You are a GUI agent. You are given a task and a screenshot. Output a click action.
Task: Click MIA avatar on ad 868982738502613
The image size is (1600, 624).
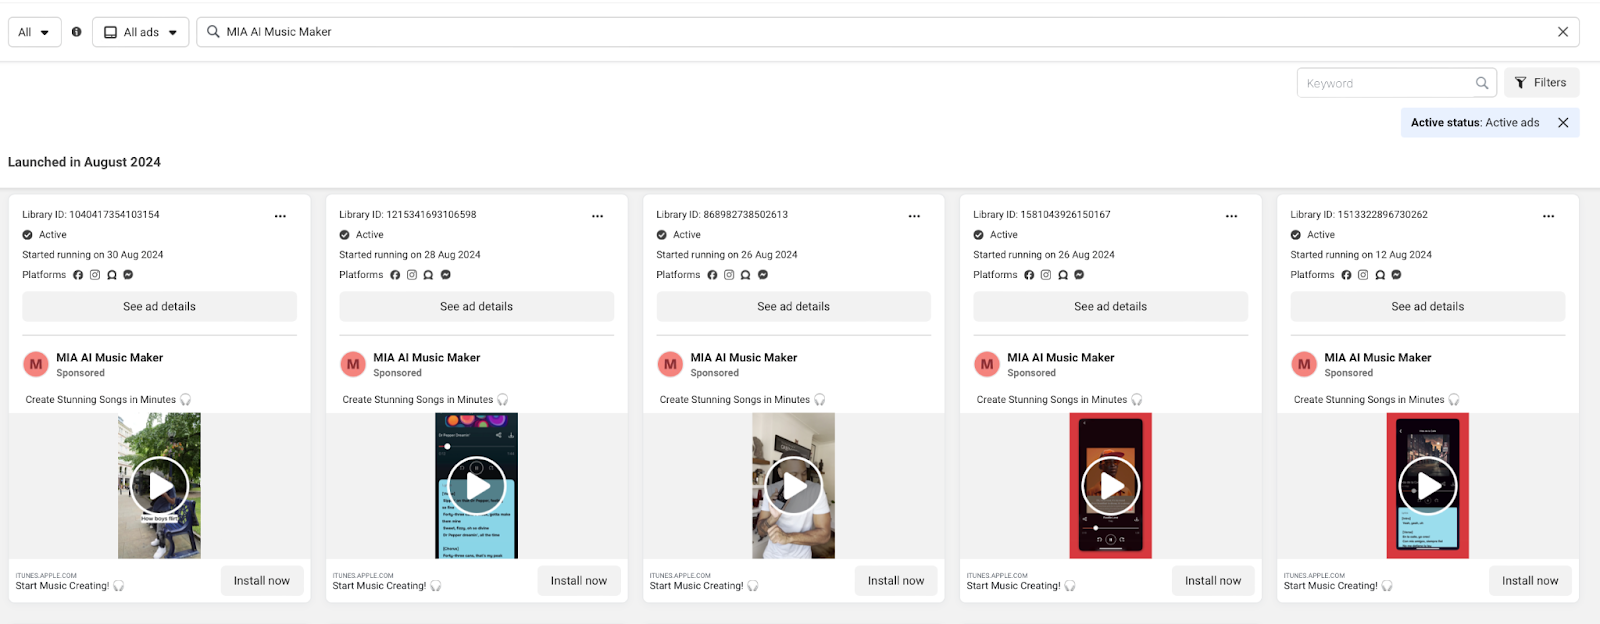pos(670,365)
